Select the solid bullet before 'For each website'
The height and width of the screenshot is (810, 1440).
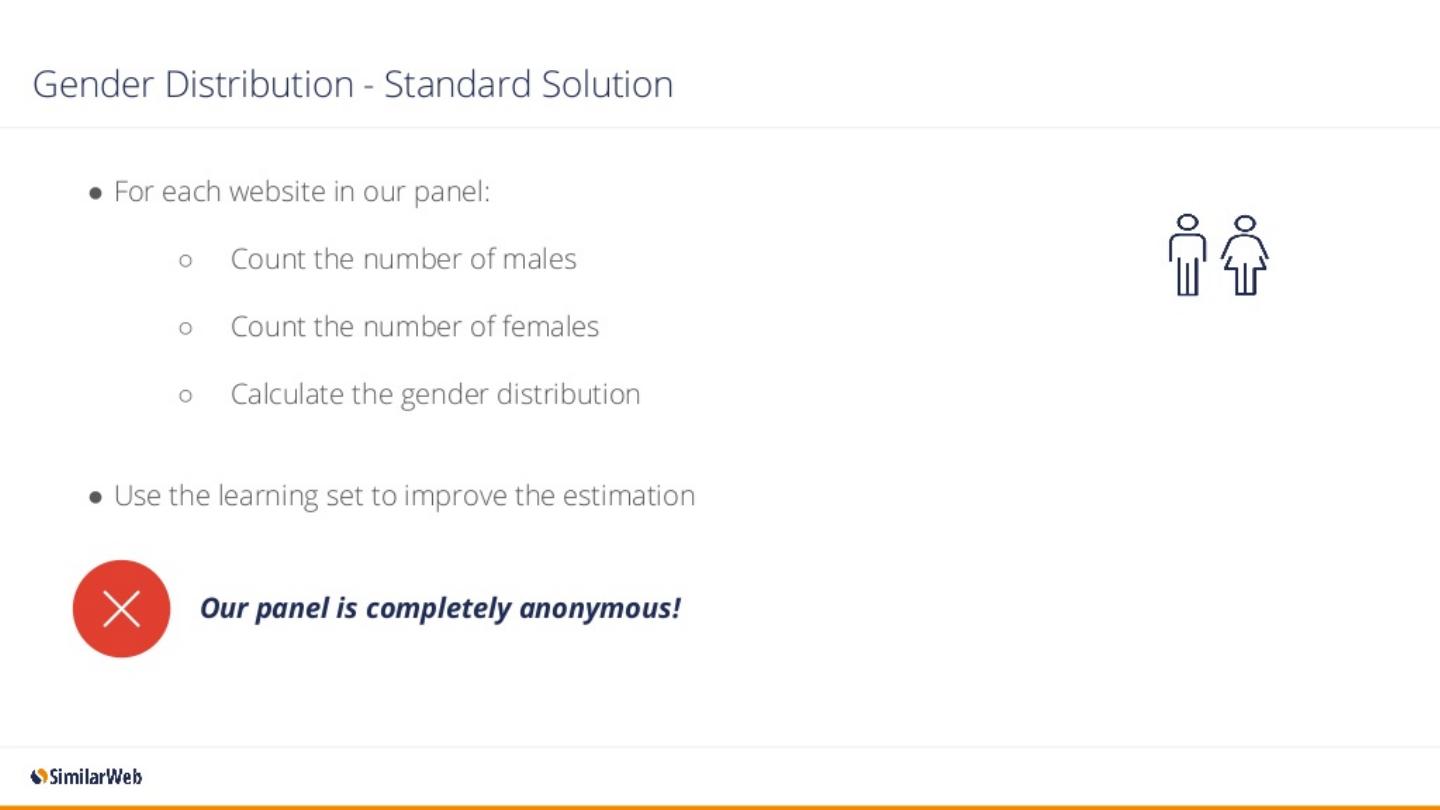(96, 193)
